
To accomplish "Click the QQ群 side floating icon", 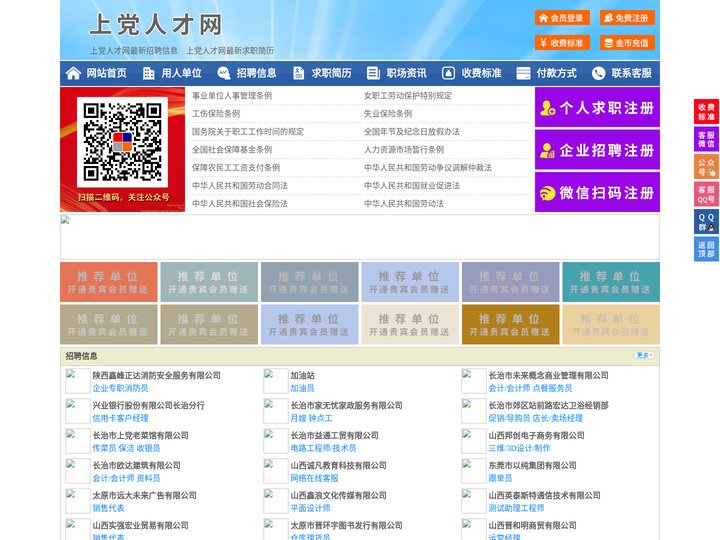I will tap(706, 222).
